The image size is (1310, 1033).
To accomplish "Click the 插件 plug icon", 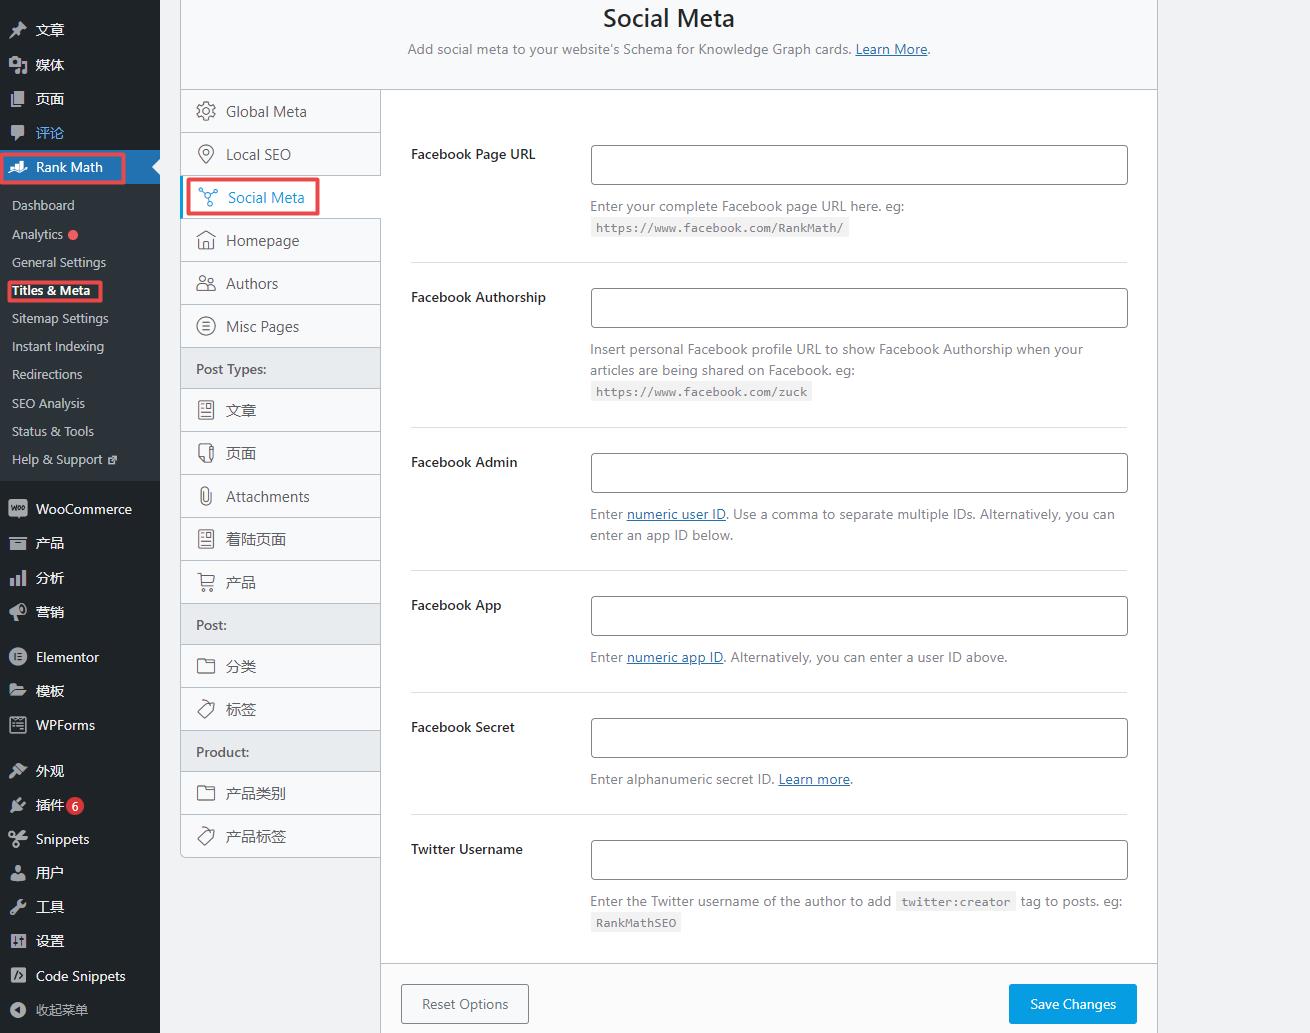I will (18, 805).
